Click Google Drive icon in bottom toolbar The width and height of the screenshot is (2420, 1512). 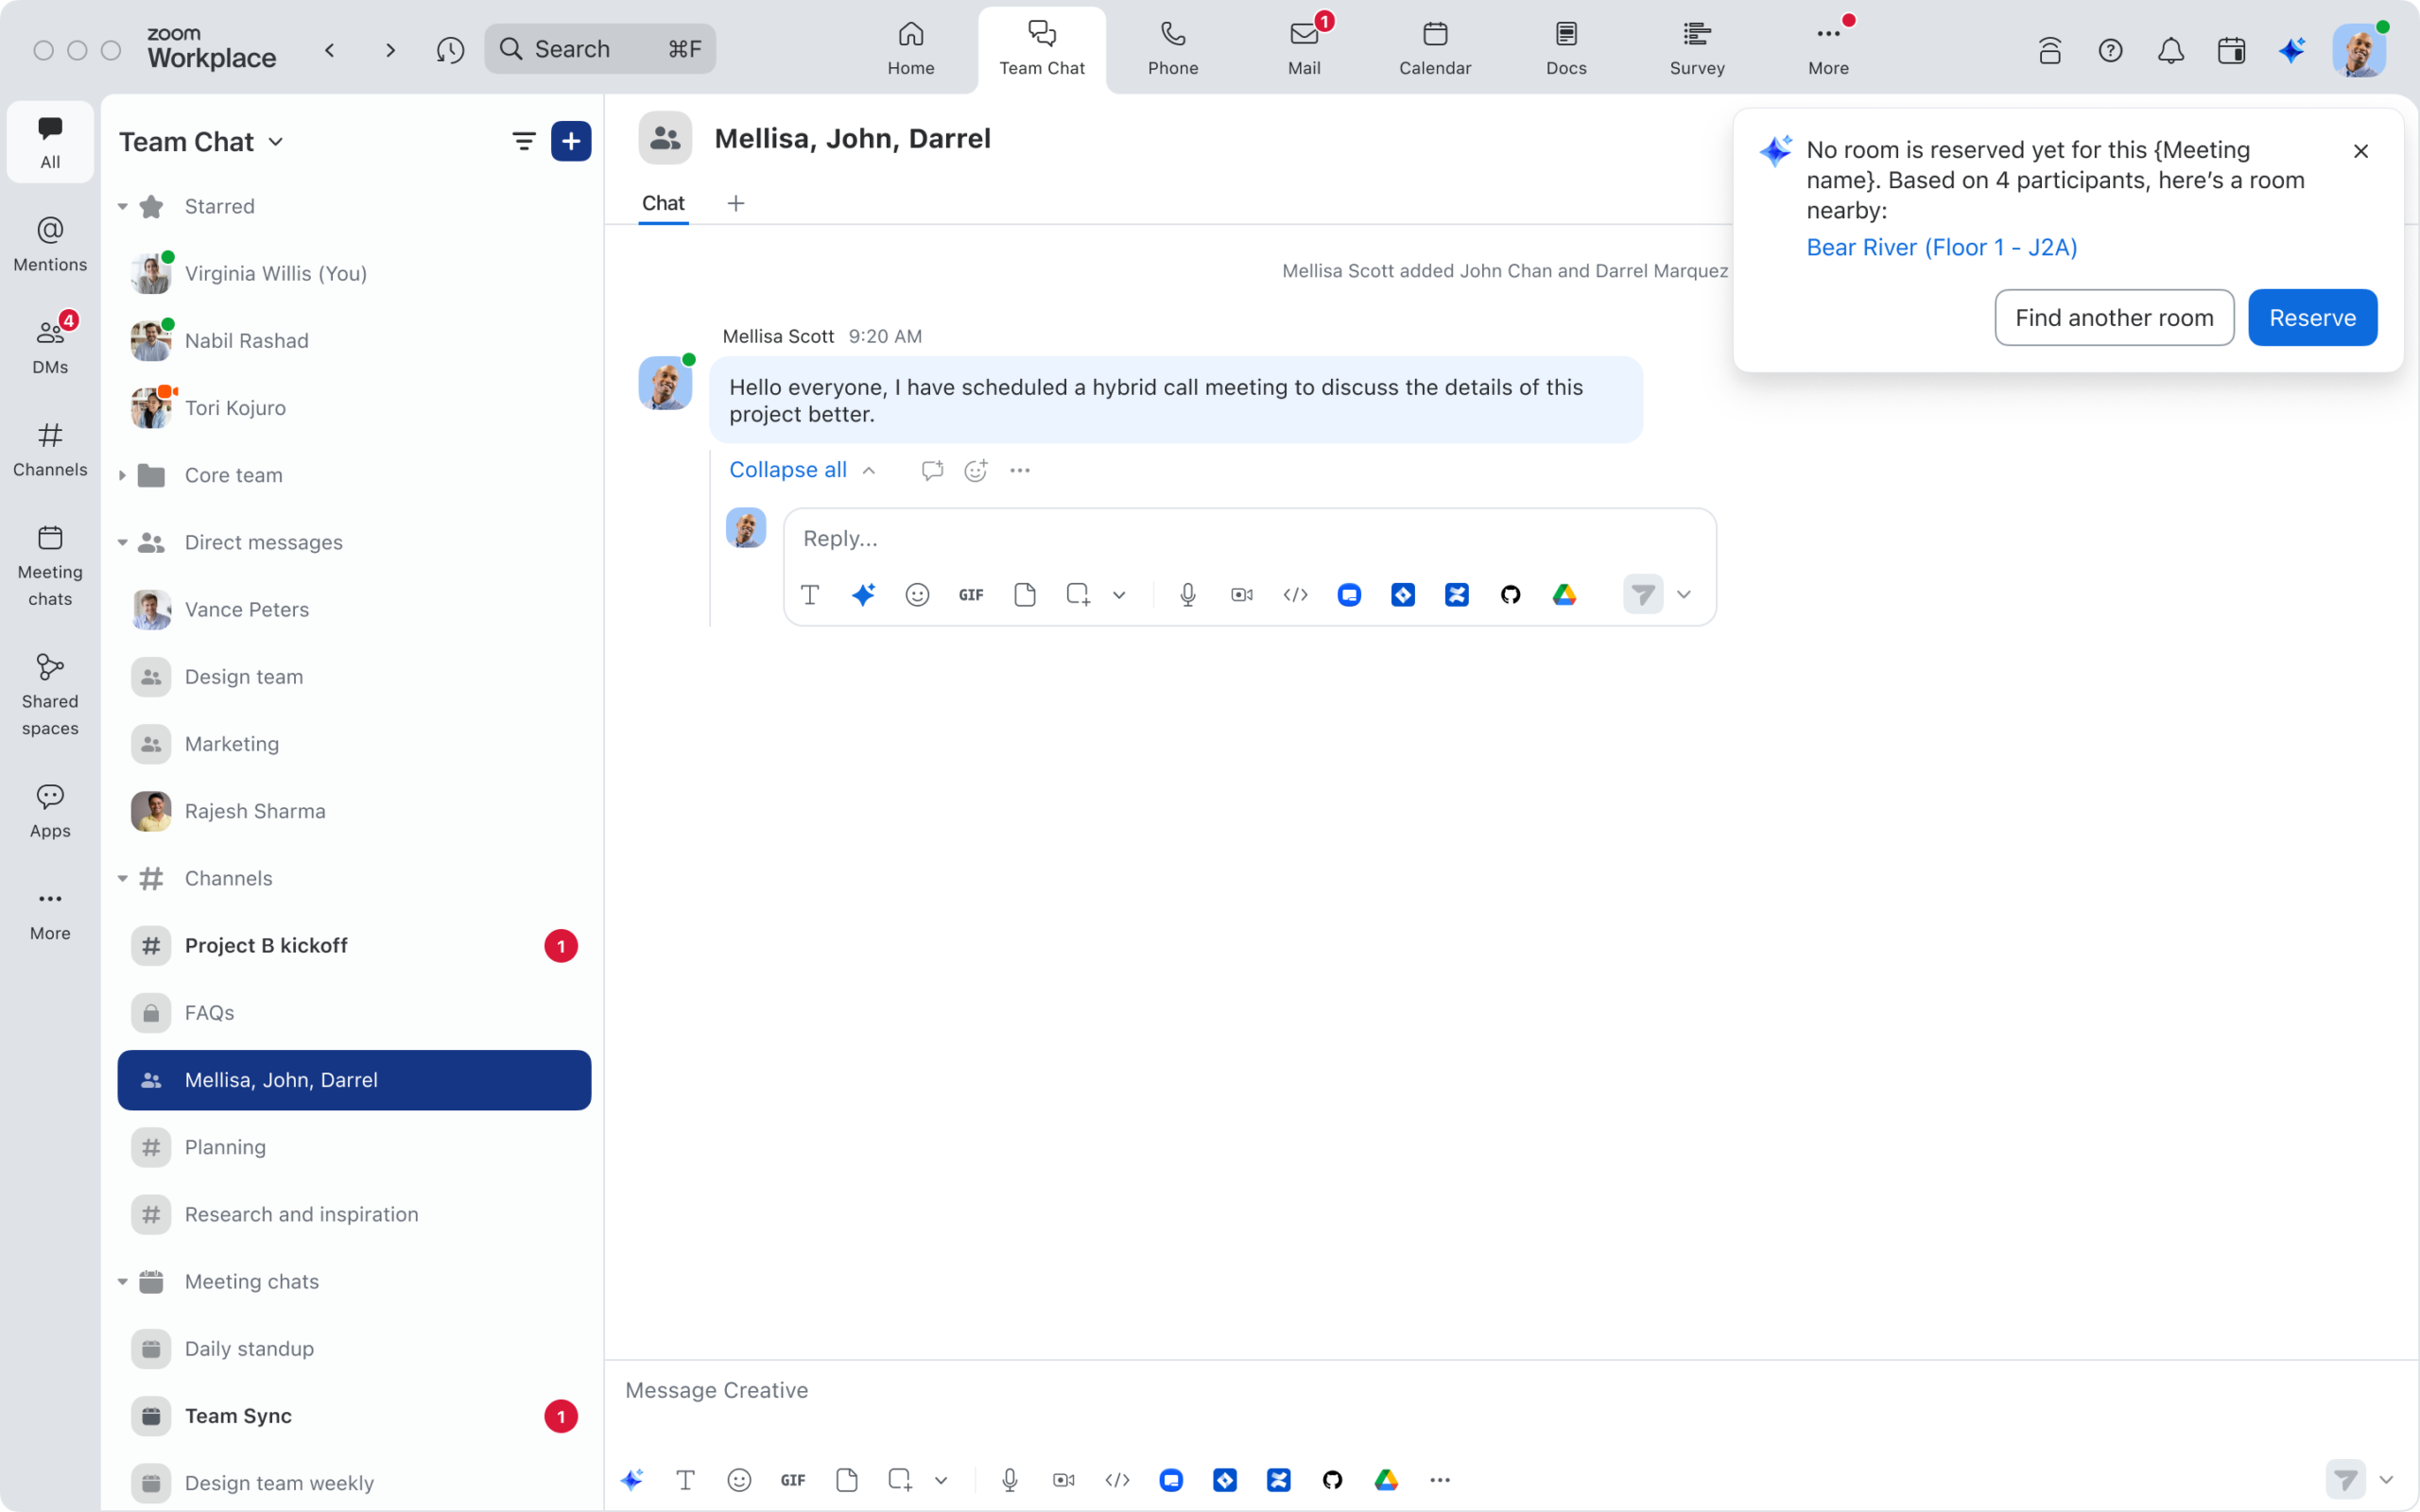1386,1480
